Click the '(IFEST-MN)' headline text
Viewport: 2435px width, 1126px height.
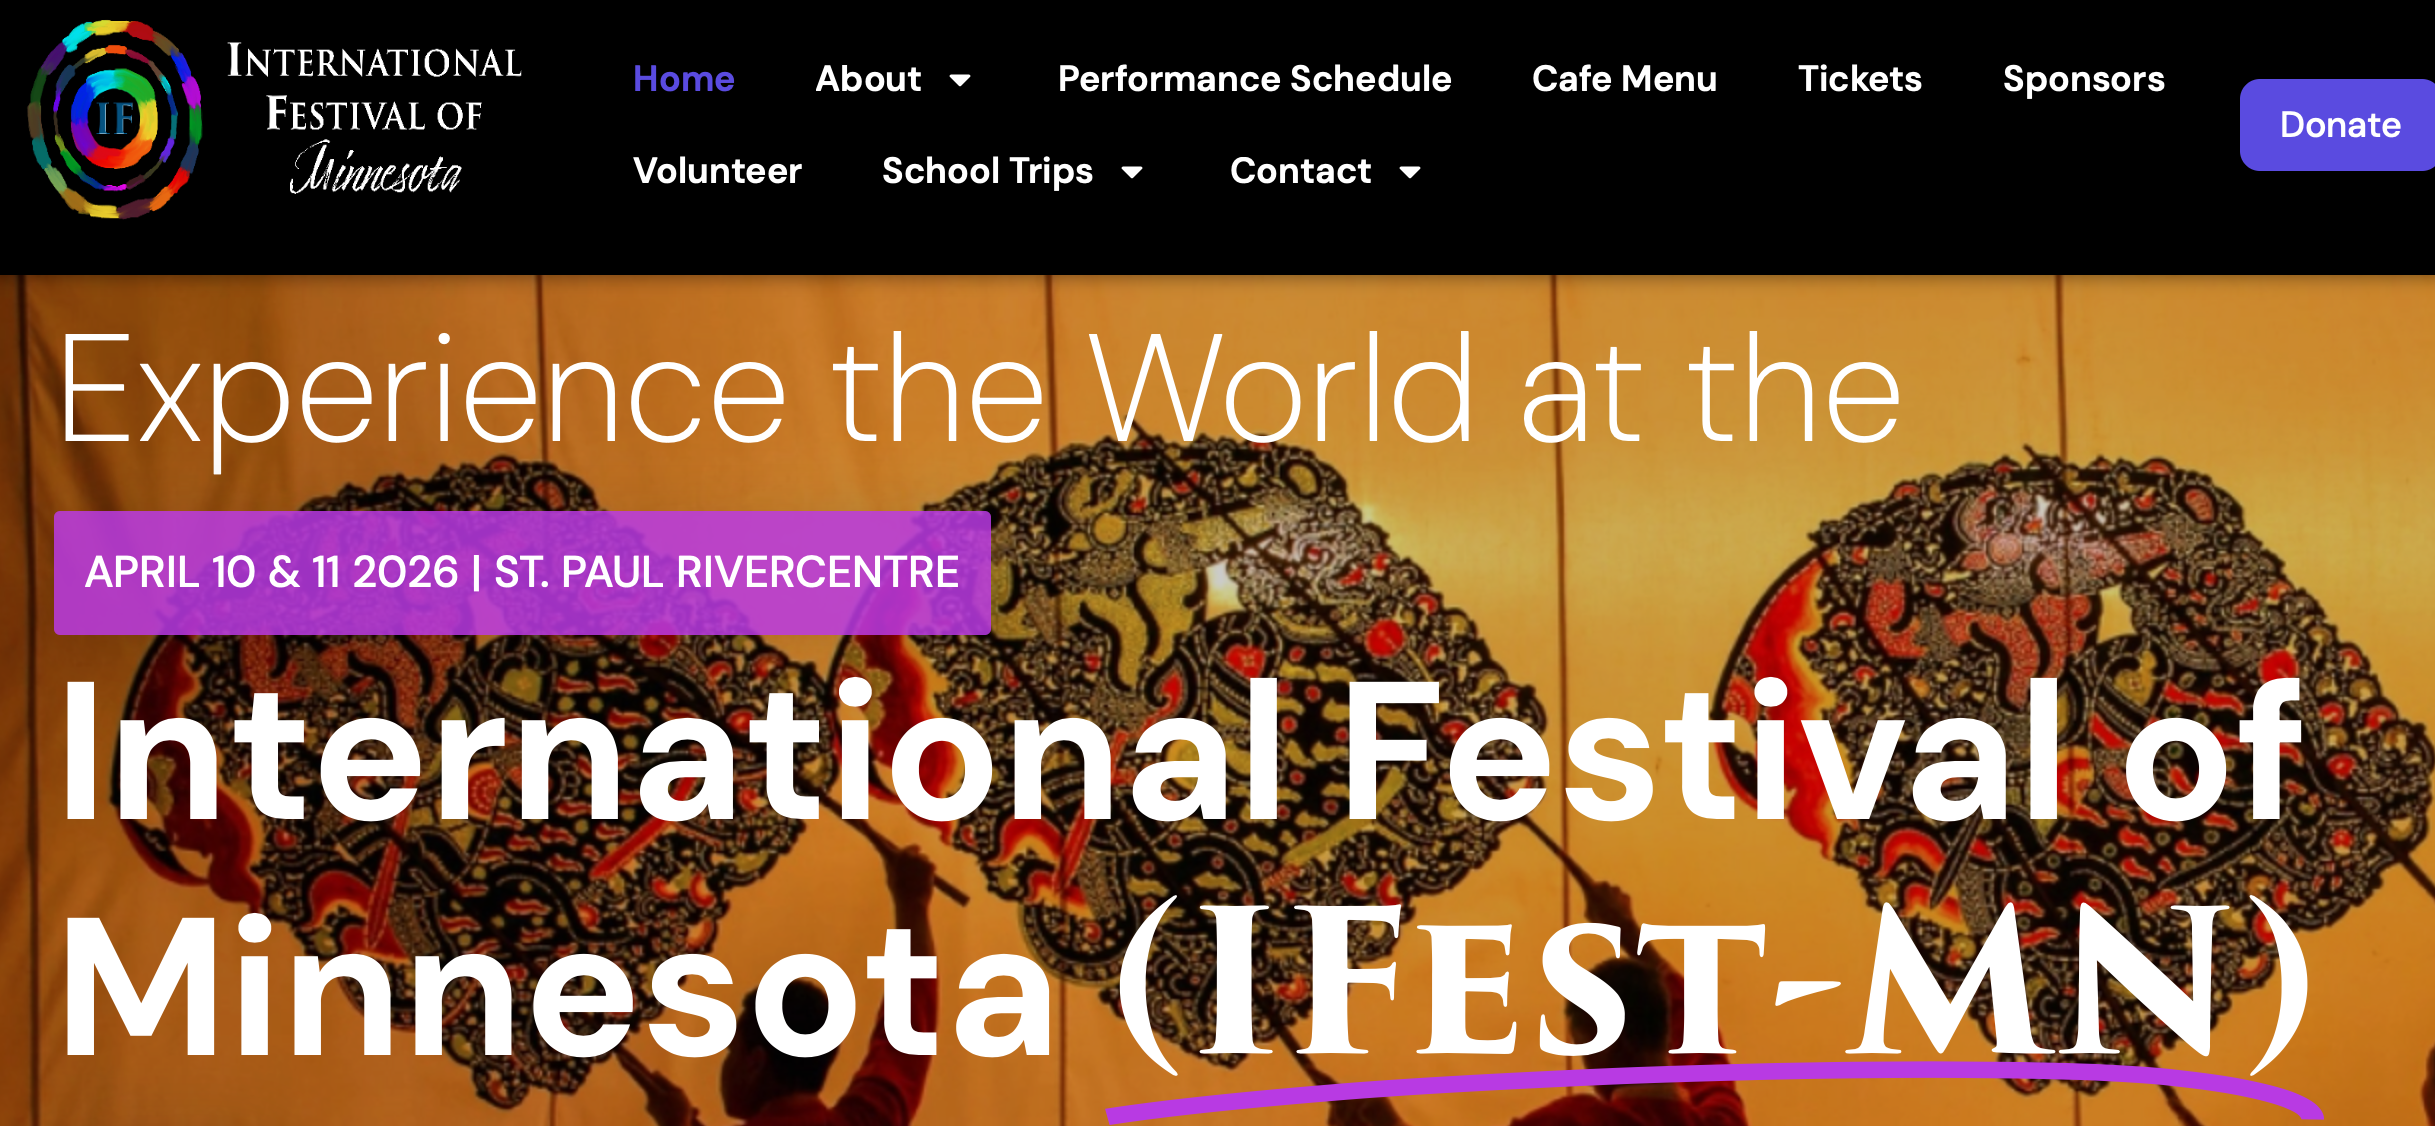1714,985
